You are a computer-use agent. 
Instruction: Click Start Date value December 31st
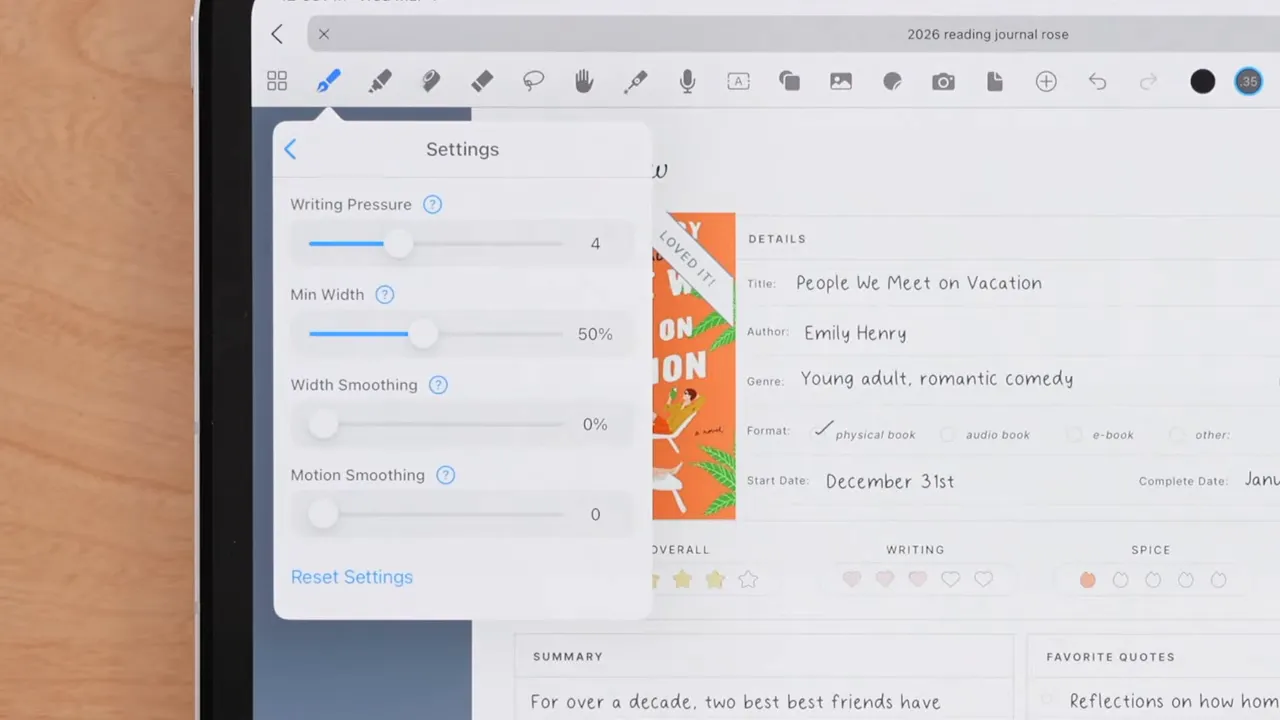(x=890, y=481)
